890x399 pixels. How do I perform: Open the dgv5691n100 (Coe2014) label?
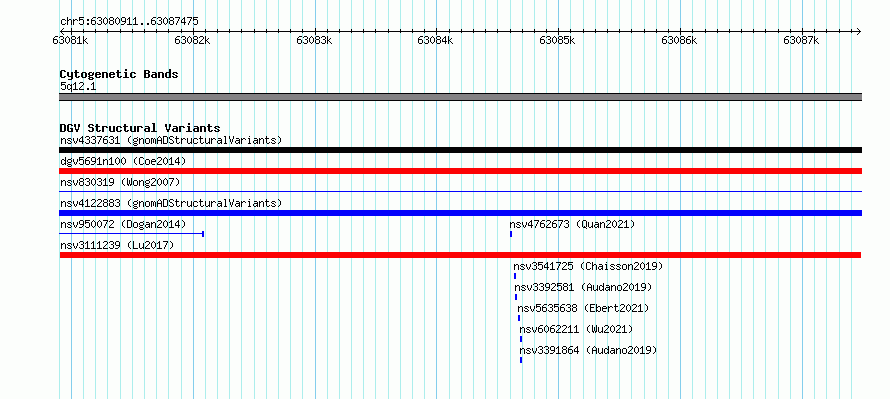point(123,161)
